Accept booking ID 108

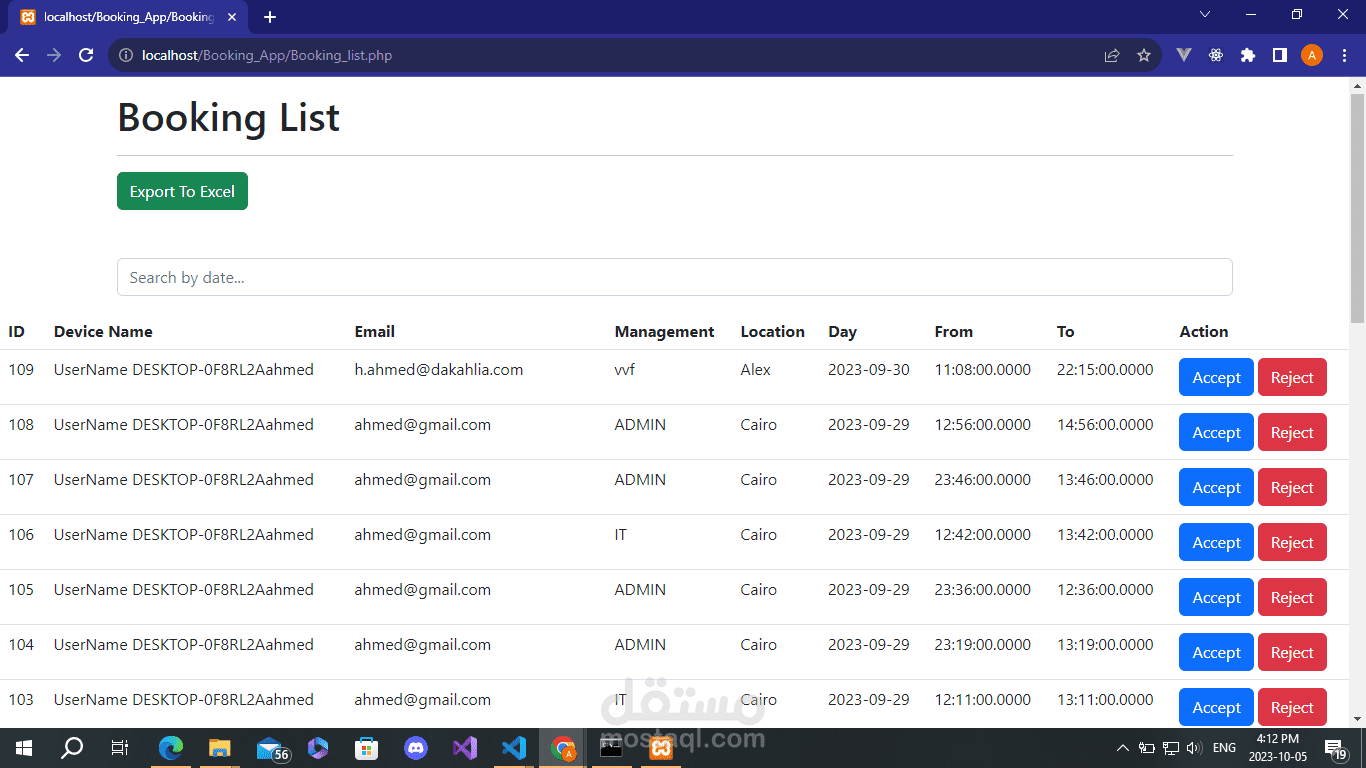(1216, 432)
